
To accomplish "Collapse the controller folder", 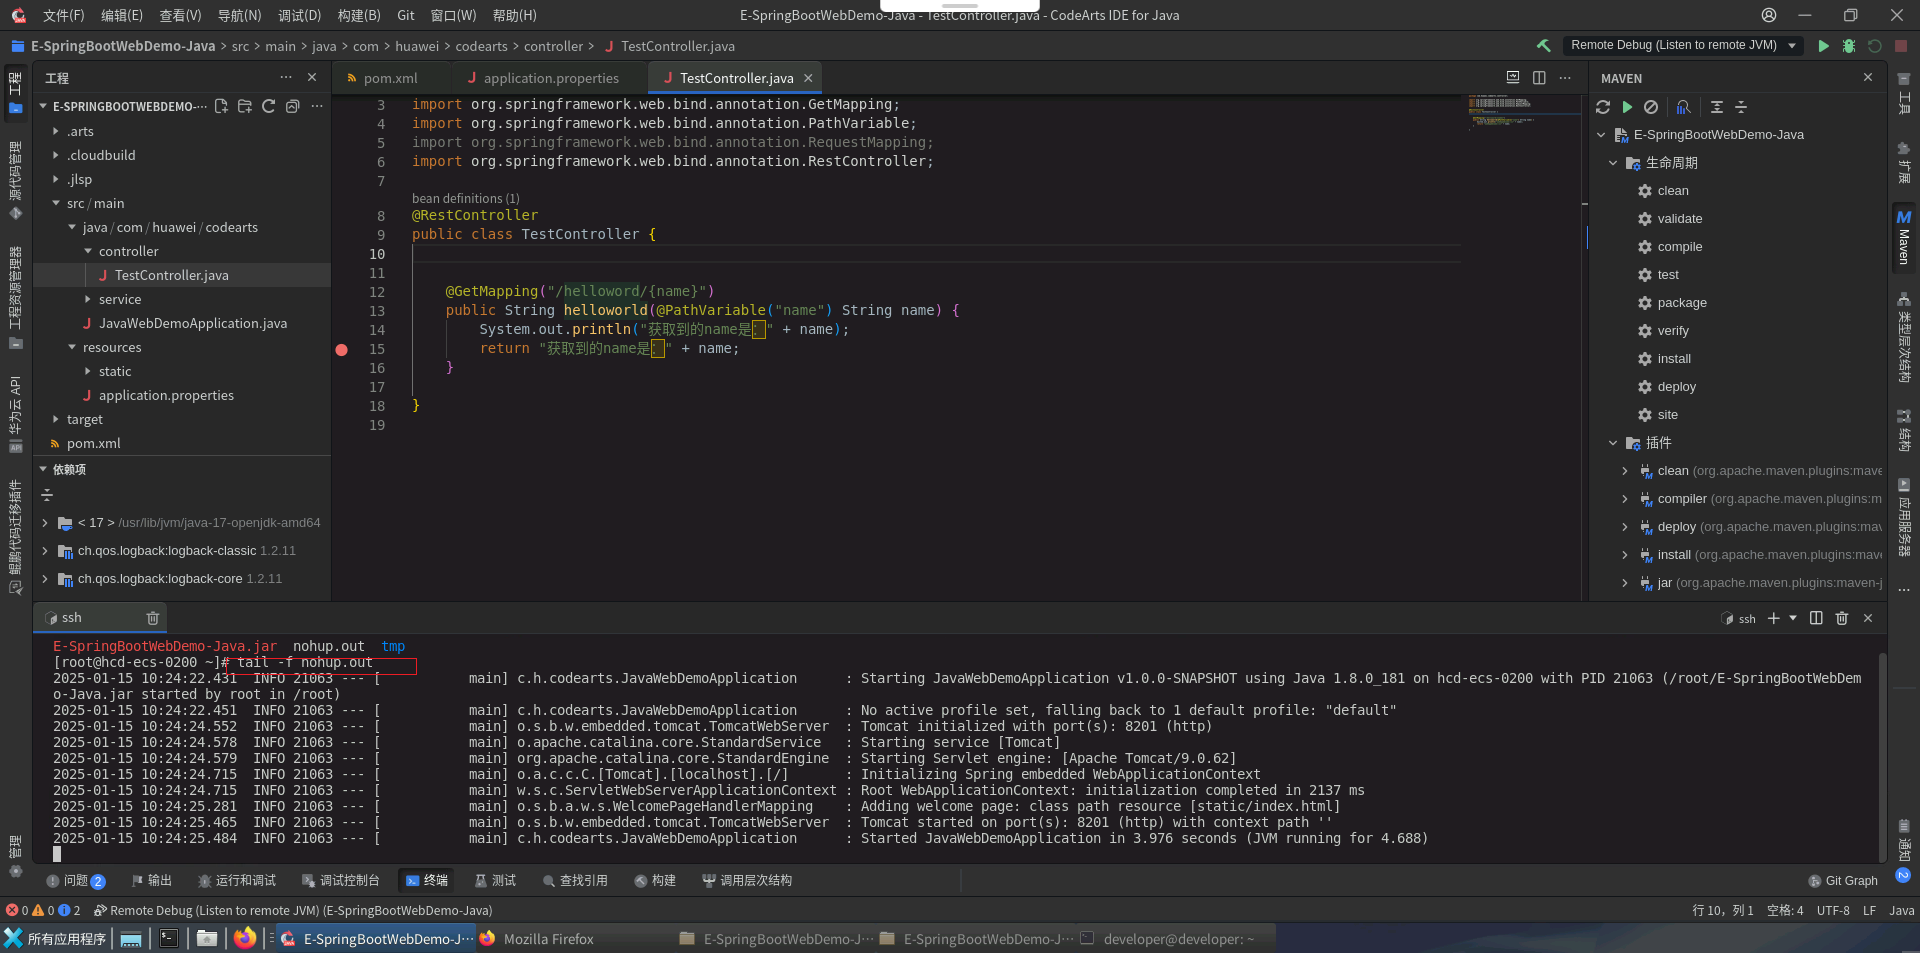I will click(x=88, y=251).
